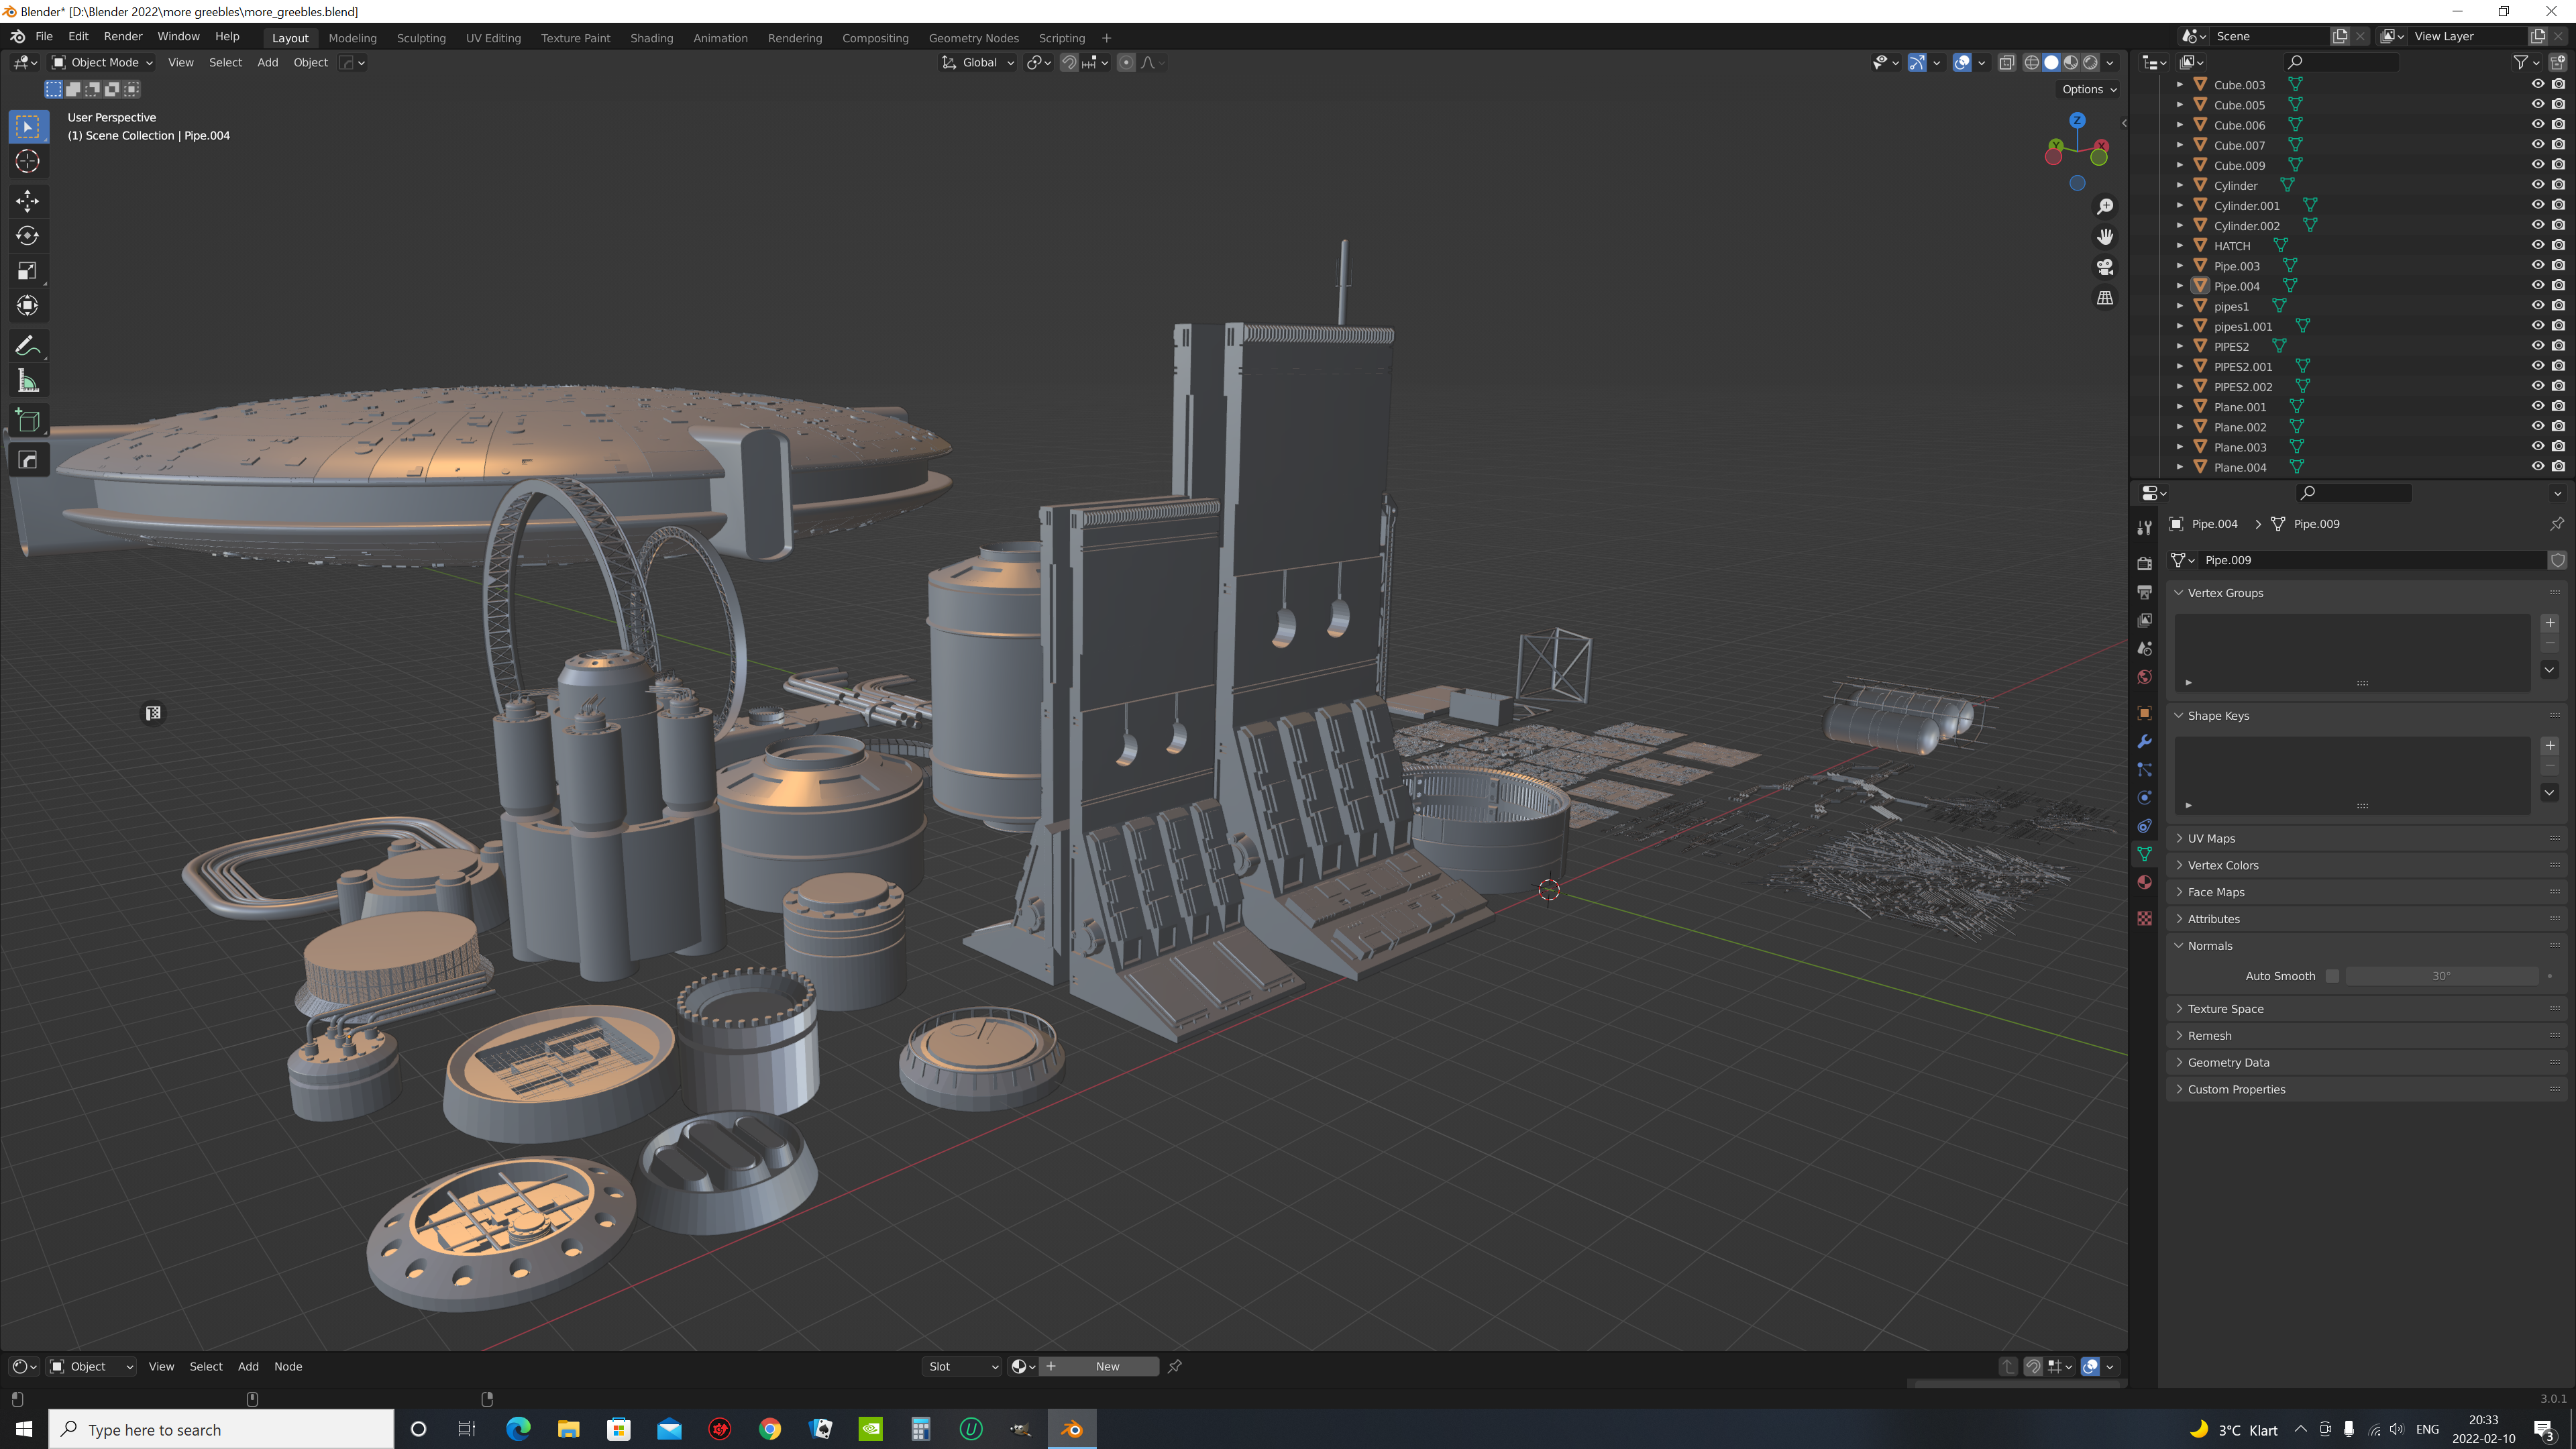Select the Move tool in the viewport toolbar

tap(27, 201)
